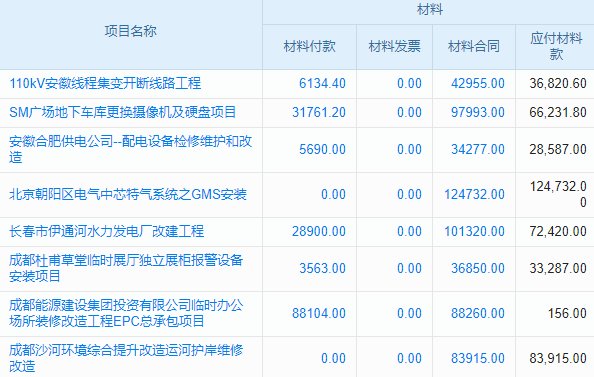Open 0.00 invoice for SM广场 row

coord(409,113)
